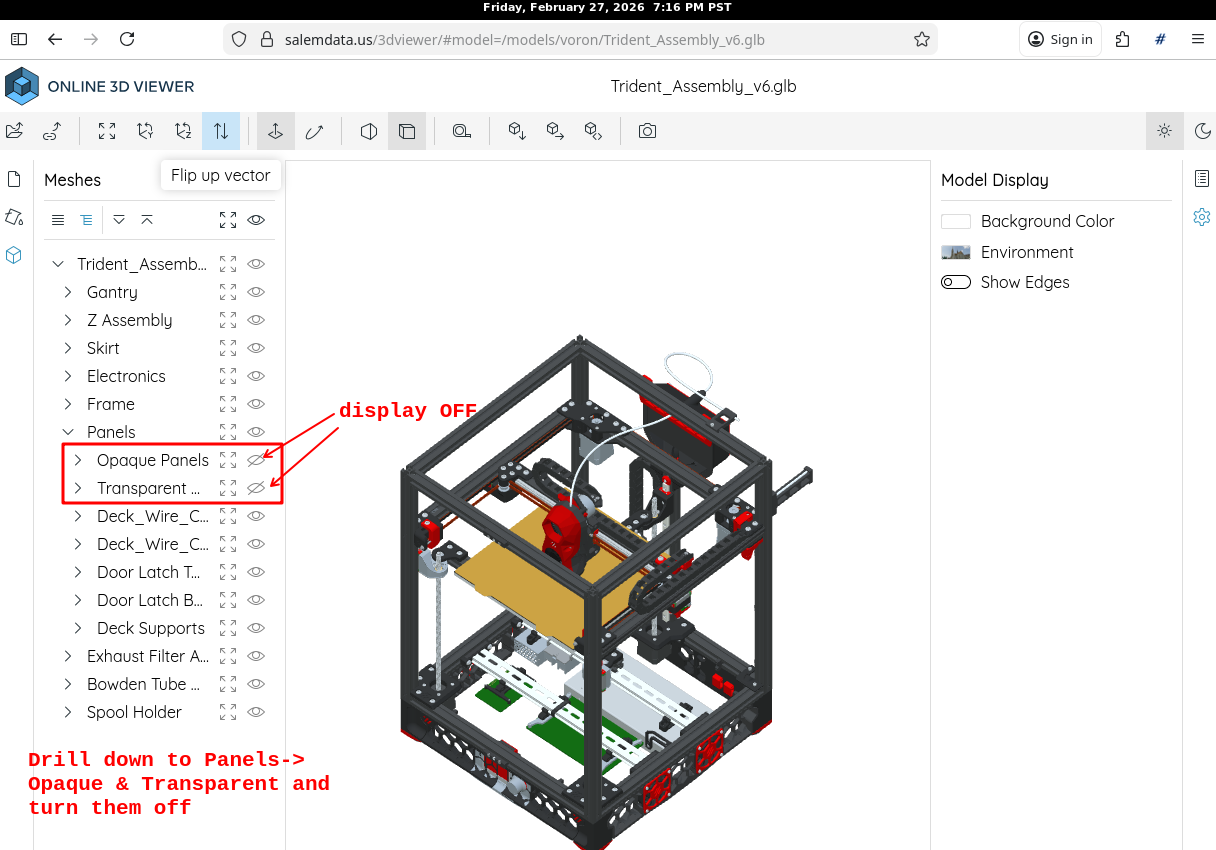The height and width of the screenshot is (850, 1216).
Task: Click the fit model to window icon
Action: 107,131
